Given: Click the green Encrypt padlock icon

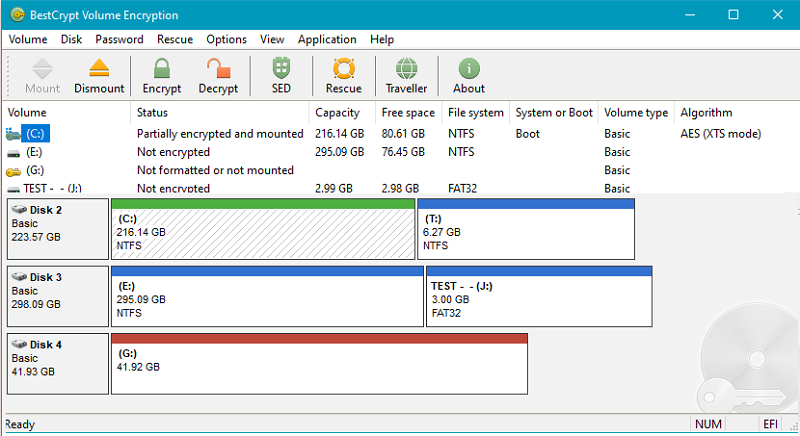Looking at the screenshot, I should click(x=162, y=70).
